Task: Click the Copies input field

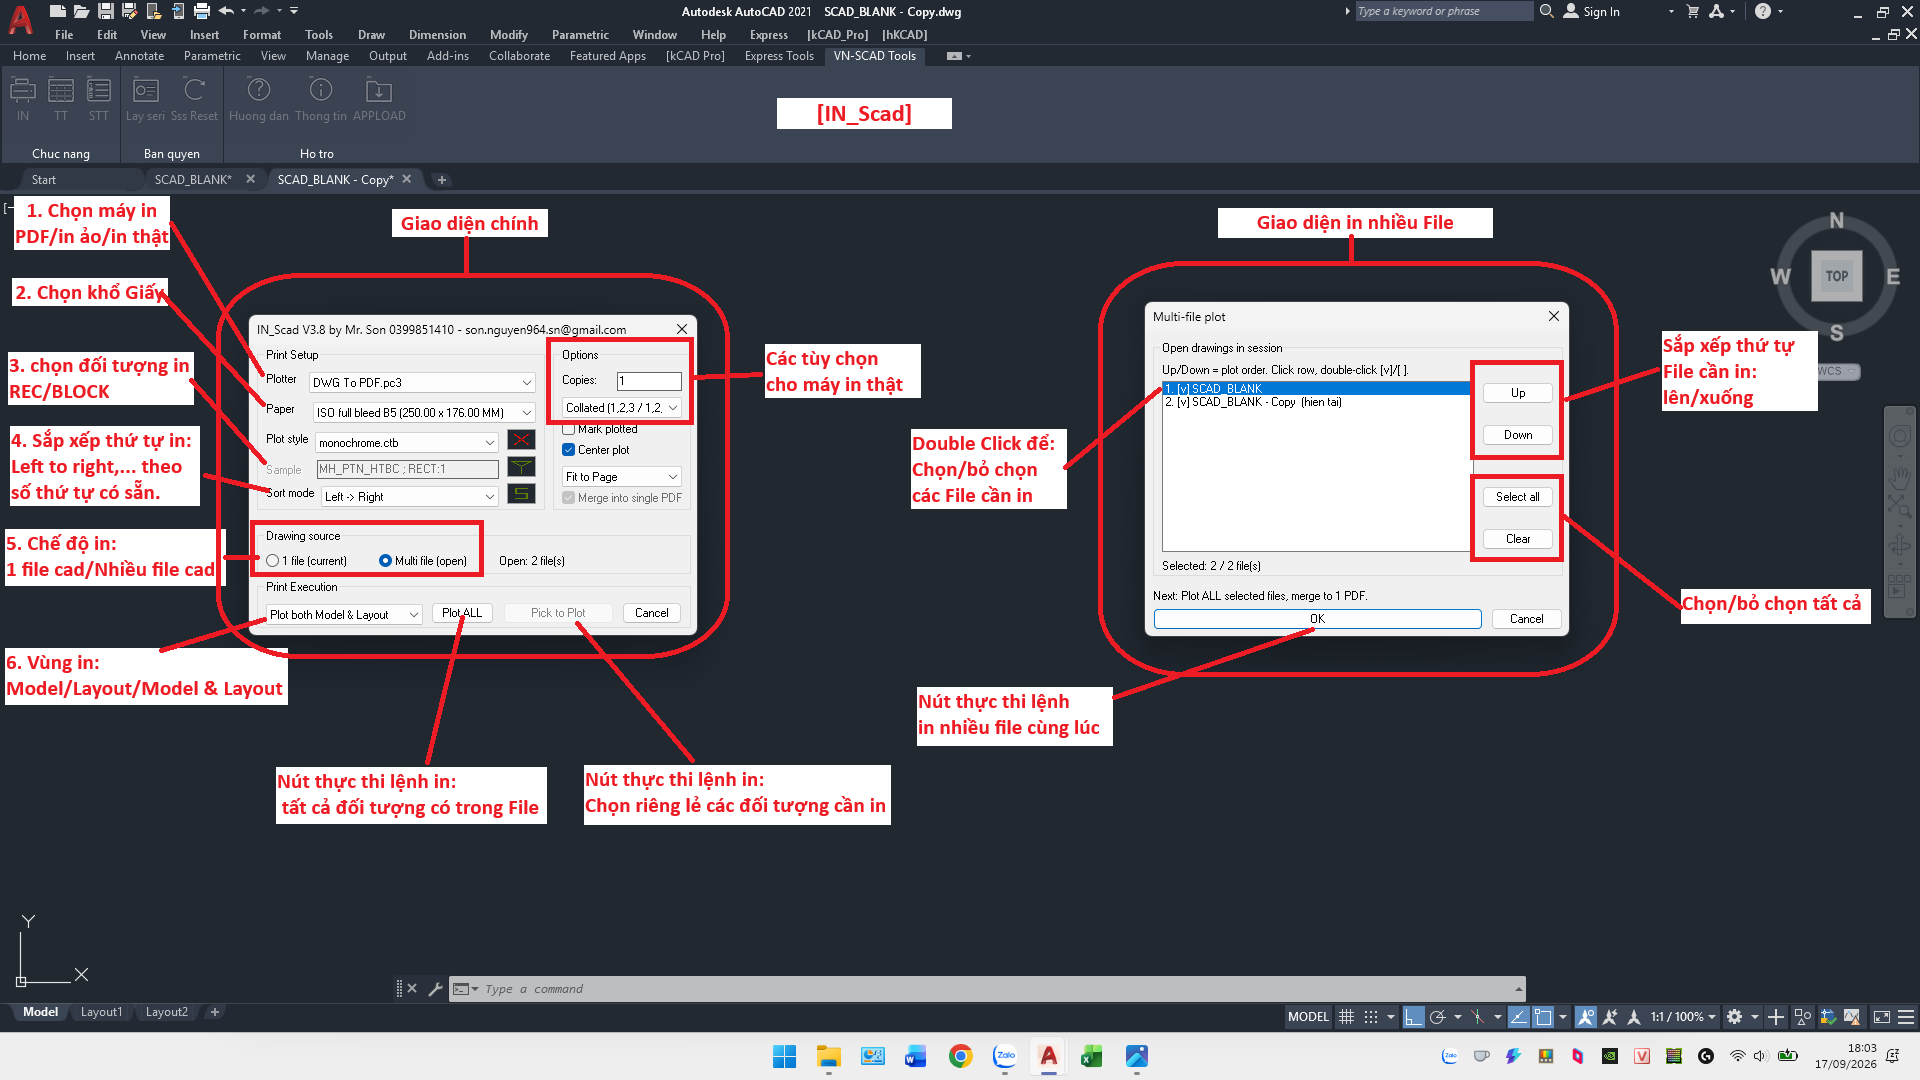Action: pos(649,381)
